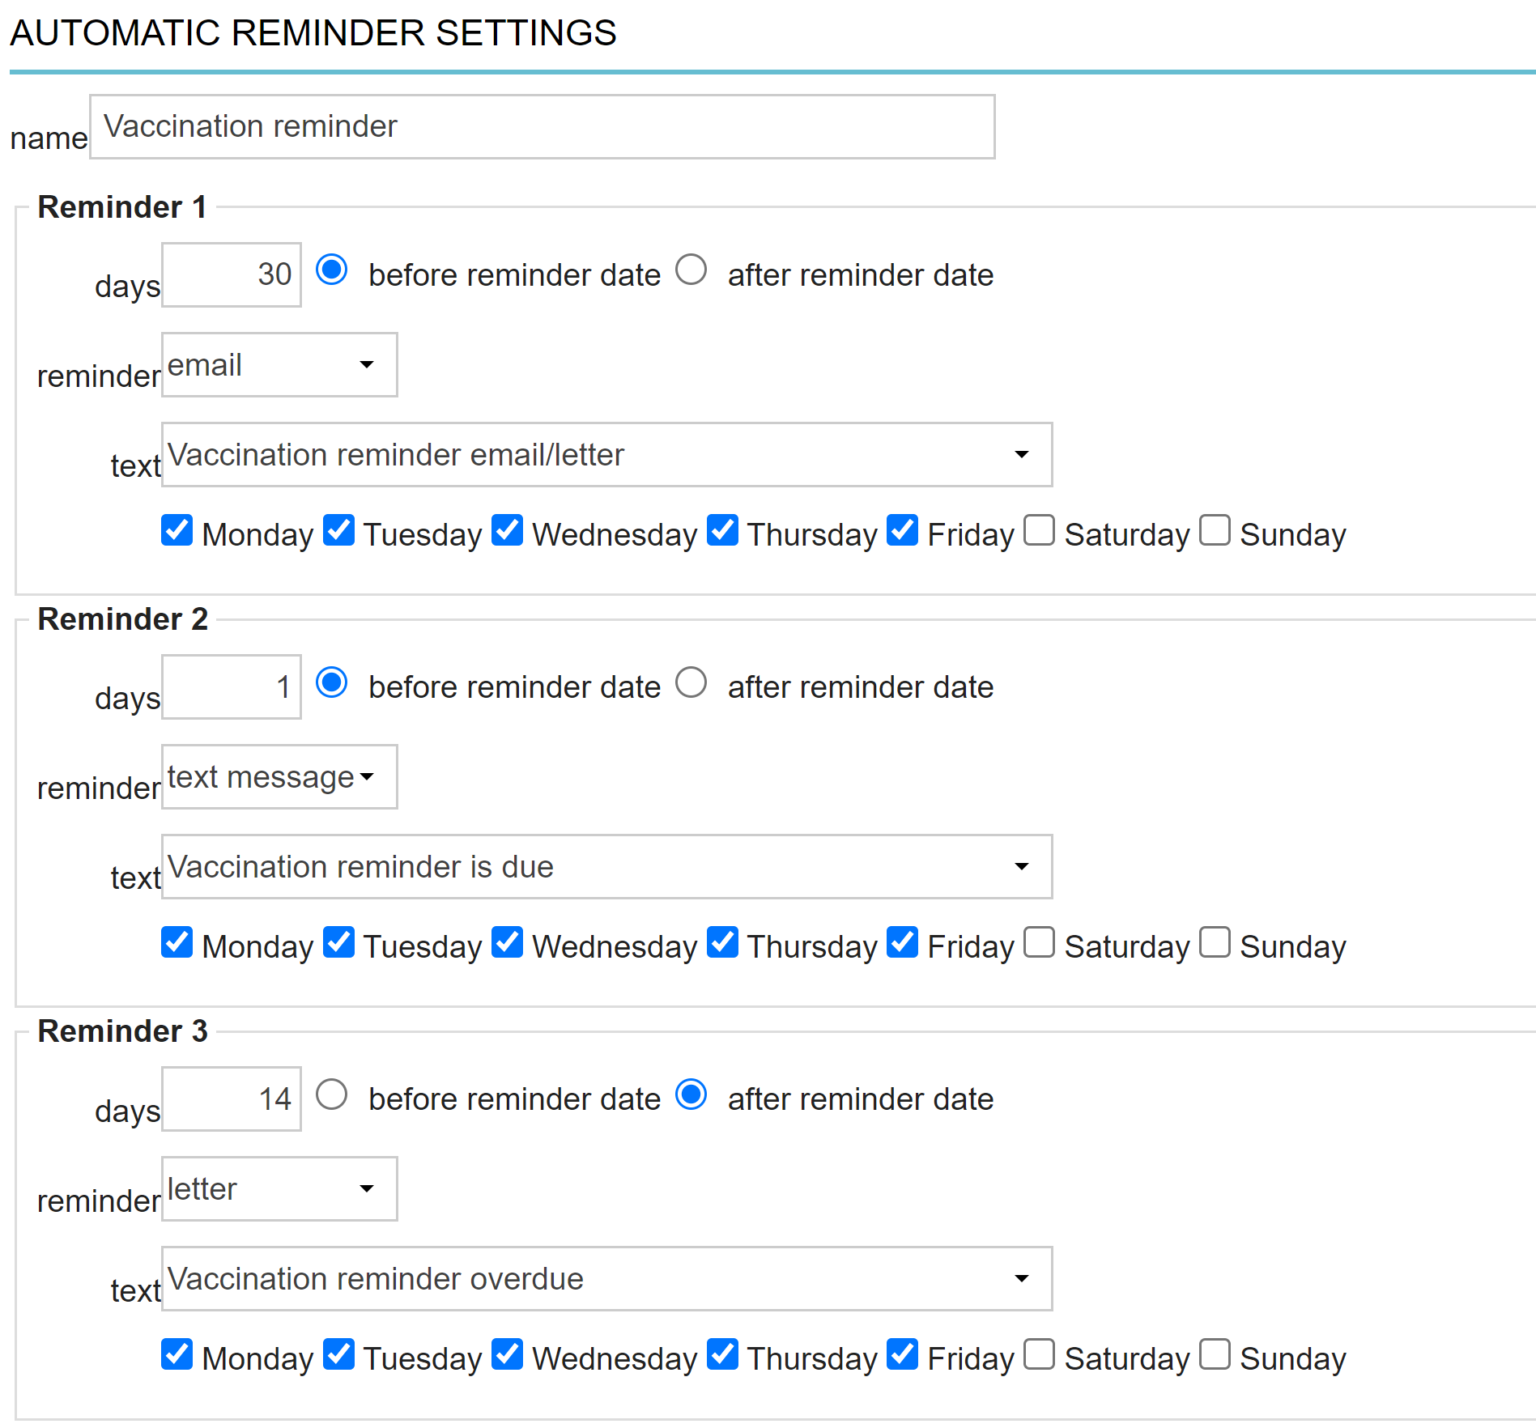Uncheck Monday in Reminder 1
The width and height of the screenshot is (1536, 1428).
click(177, 531)
